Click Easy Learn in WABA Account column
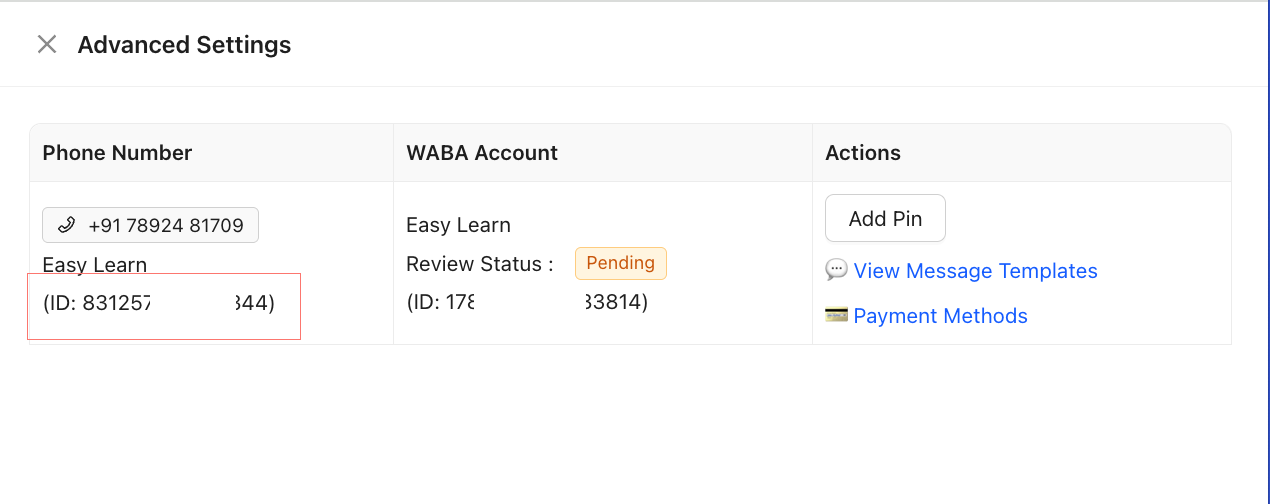 pyautogui.click(x=458, y=225)
